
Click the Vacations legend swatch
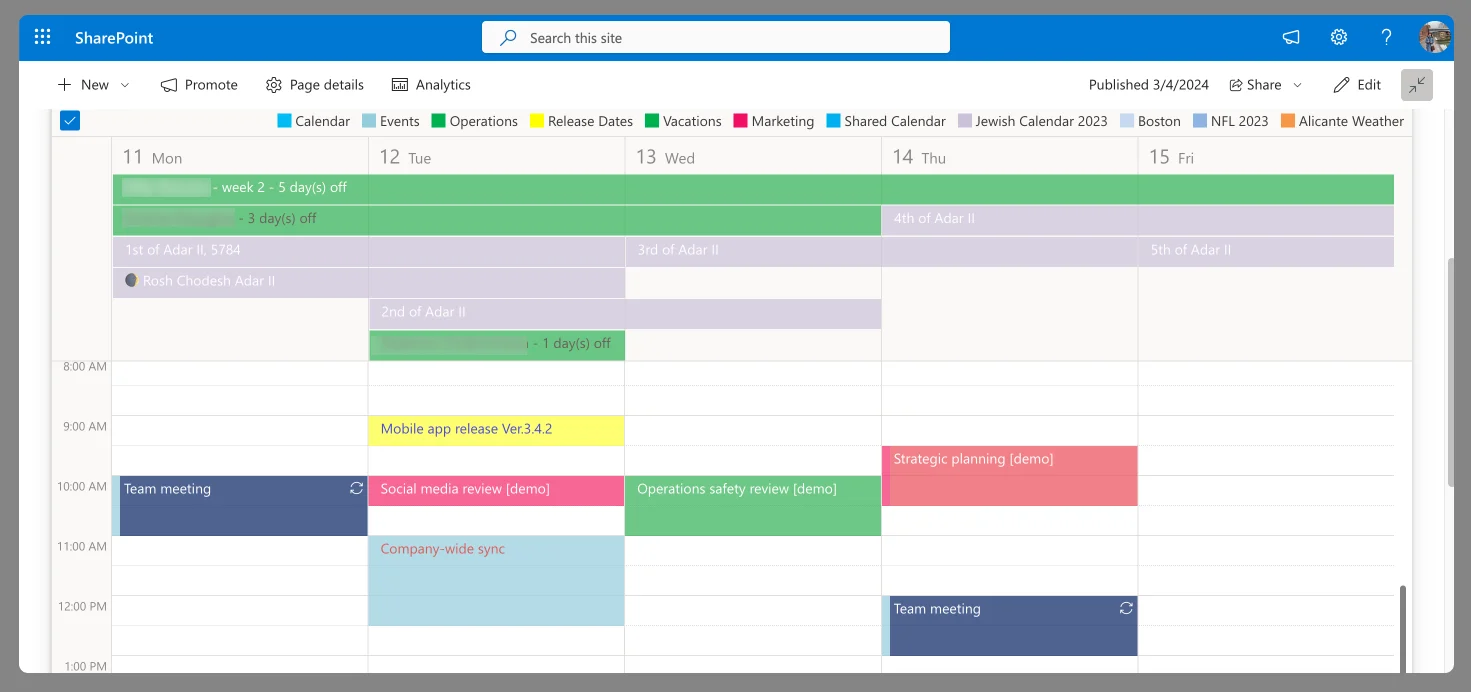[652, 121]
